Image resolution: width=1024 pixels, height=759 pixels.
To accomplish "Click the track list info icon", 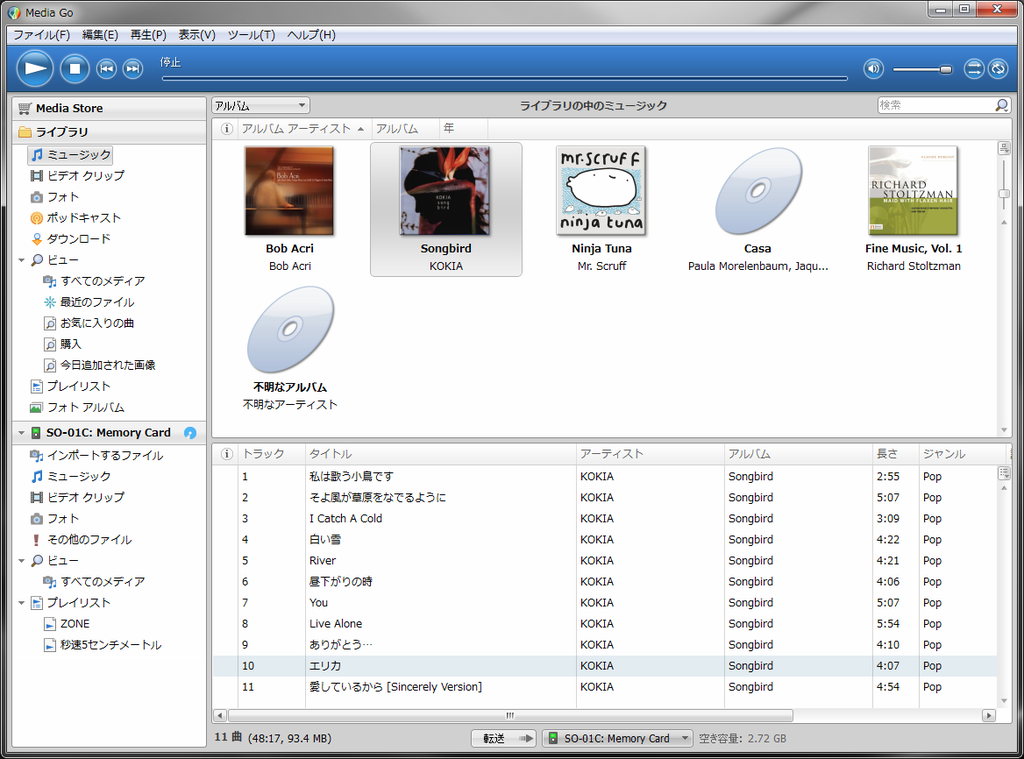I will pos(226,454).
